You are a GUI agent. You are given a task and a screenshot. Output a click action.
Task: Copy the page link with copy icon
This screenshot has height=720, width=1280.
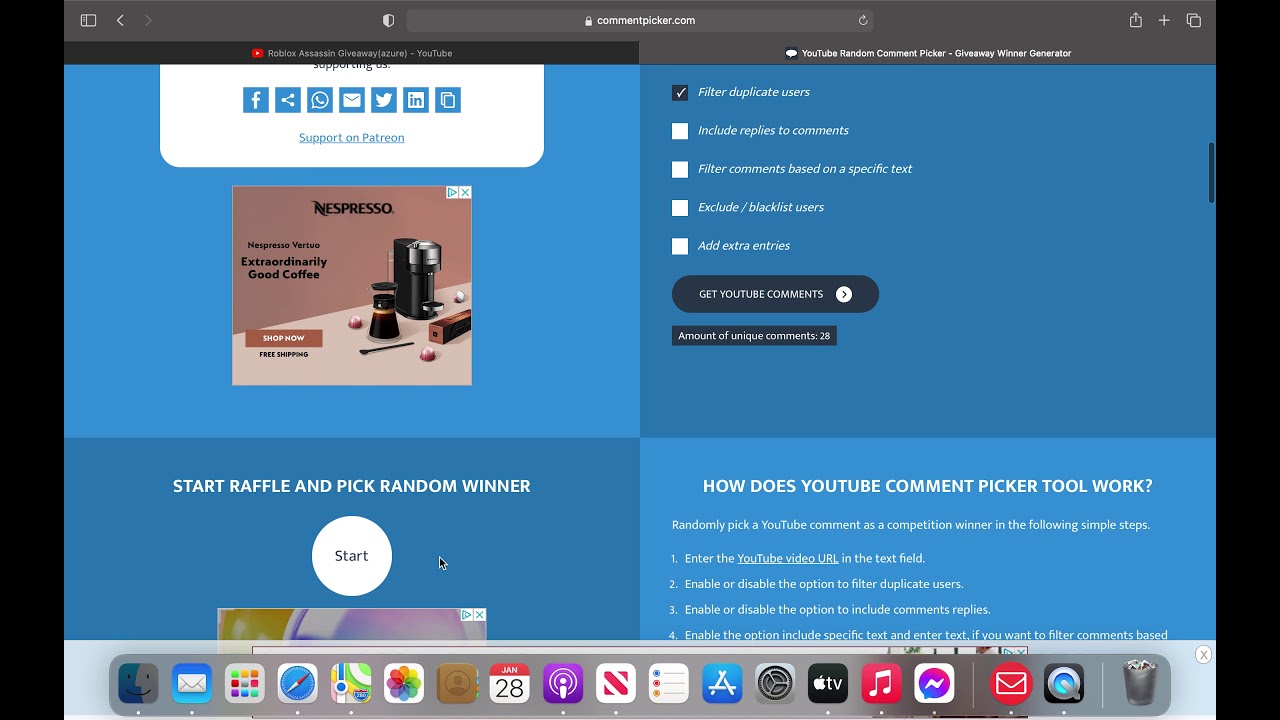click(448, 100)
